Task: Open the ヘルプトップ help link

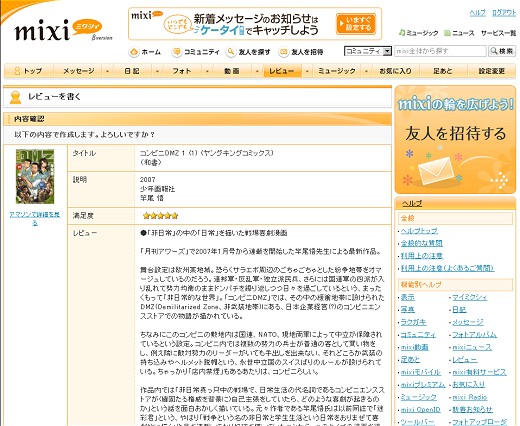Action: pyautogui.click(x=419, y=231)
